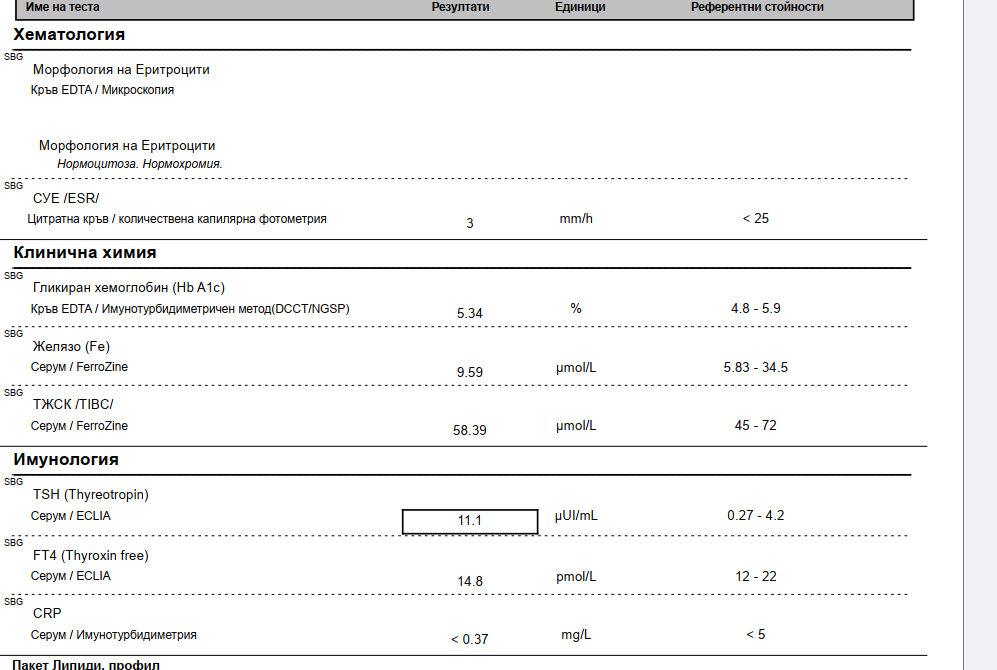Click the ESR unit label mm/h
997x670 pixels.
tap(576, 218)
